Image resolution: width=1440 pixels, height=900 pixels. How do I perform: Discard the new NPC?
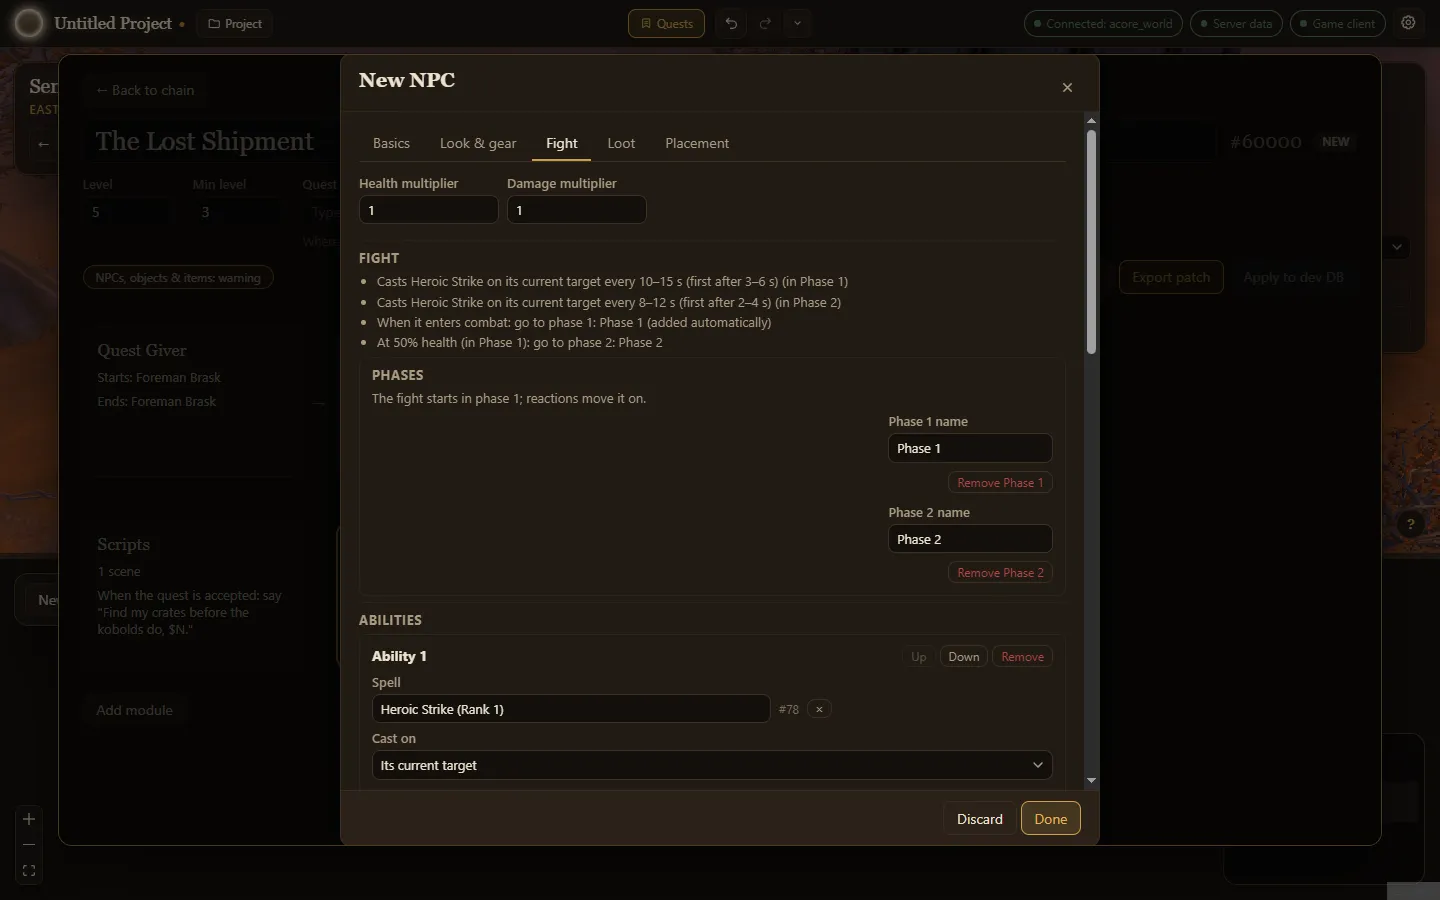pyautogui.click(x=979, y=819)
